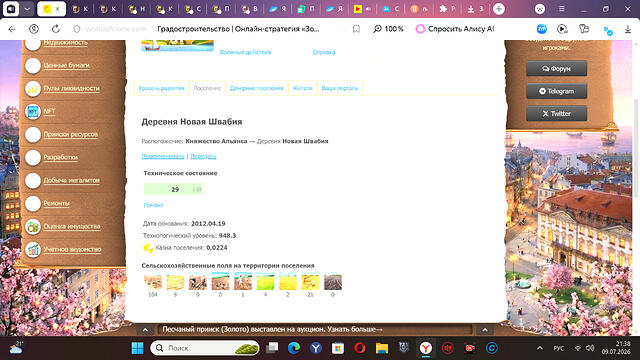Screen dimensions: 640x360
Task: Expand the news ticker left chevron
Action: pos(145,330)
